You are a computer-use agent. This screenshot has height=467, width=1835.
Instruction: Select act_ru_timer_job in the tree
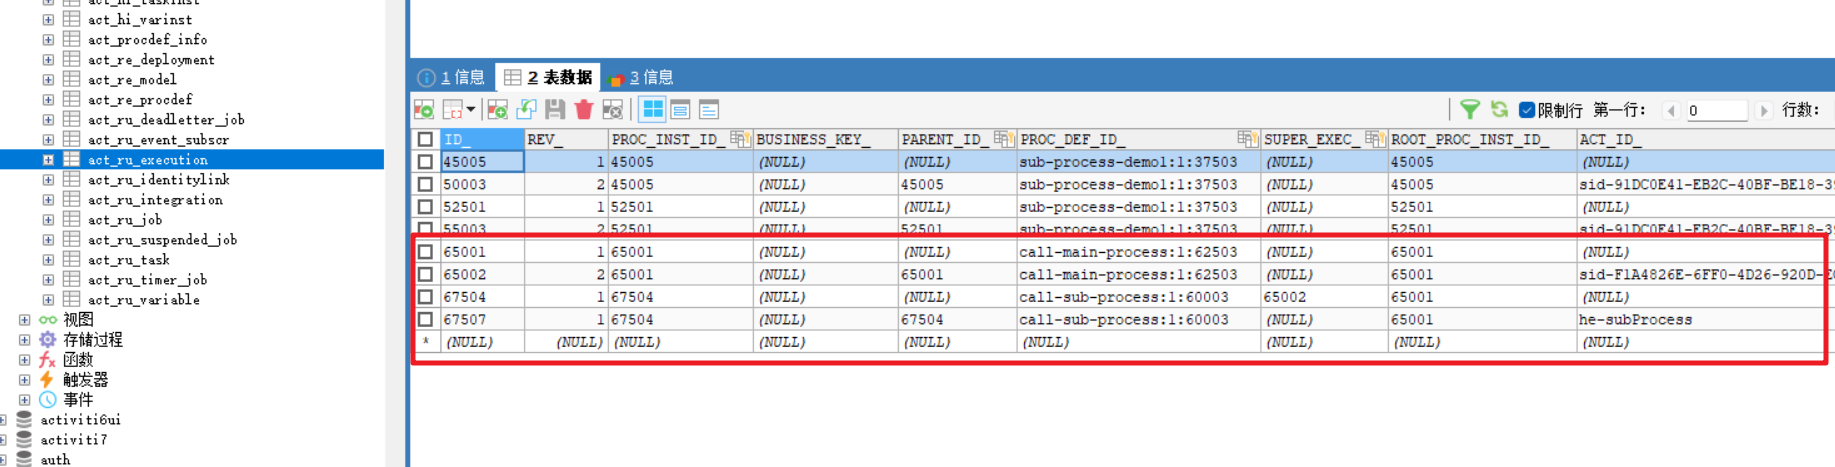147,279
